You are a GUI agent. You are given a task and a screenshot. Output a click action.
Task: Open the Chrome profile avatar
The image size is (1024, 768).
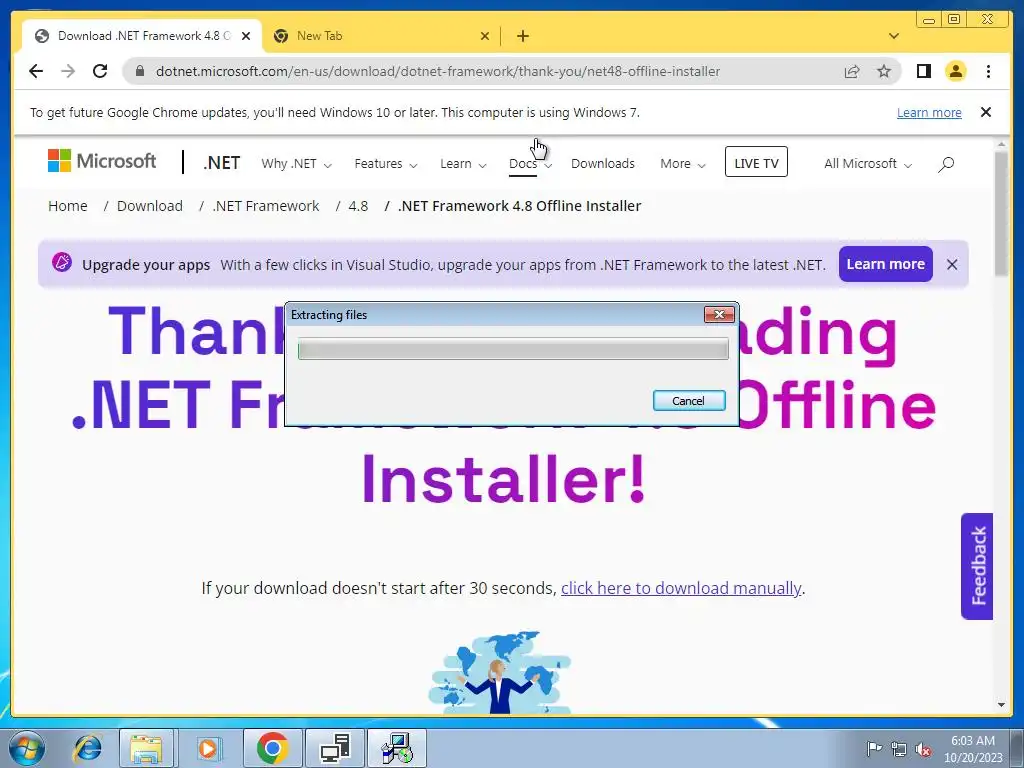click(x=955, y=71)
